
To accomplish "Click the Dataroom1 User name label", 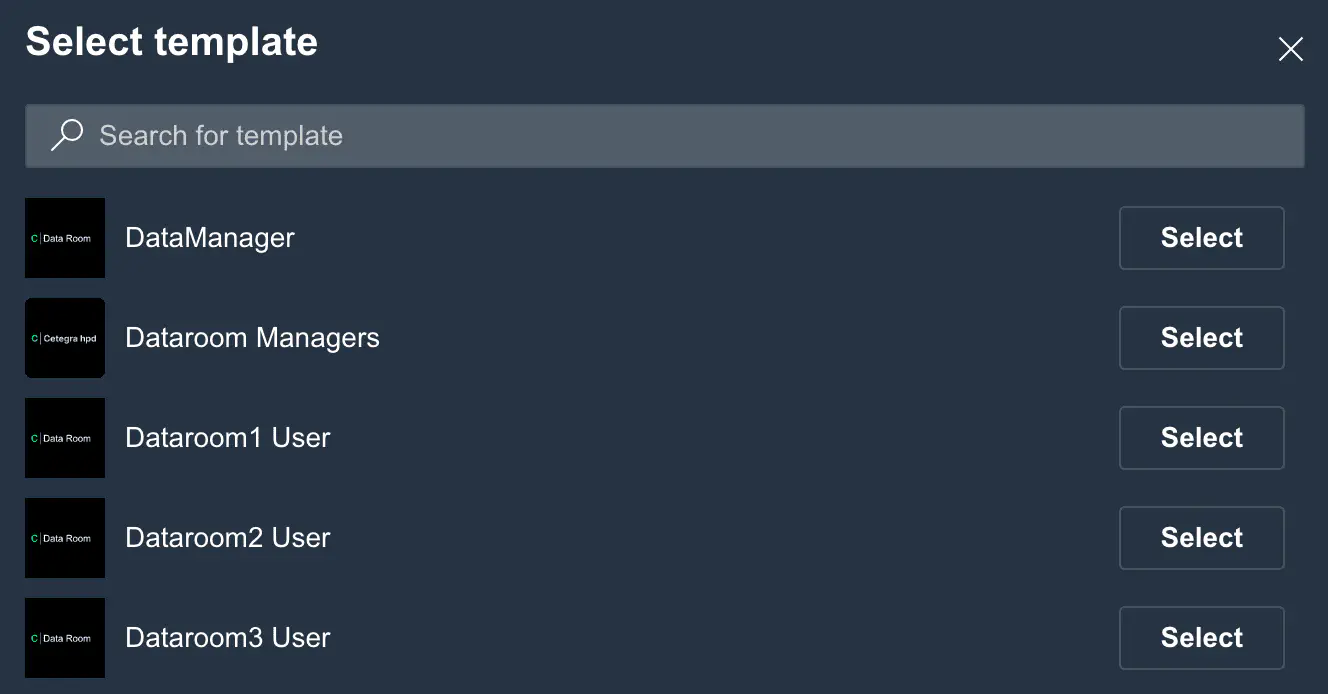I will pyautogui.click(x=228, y=438).
